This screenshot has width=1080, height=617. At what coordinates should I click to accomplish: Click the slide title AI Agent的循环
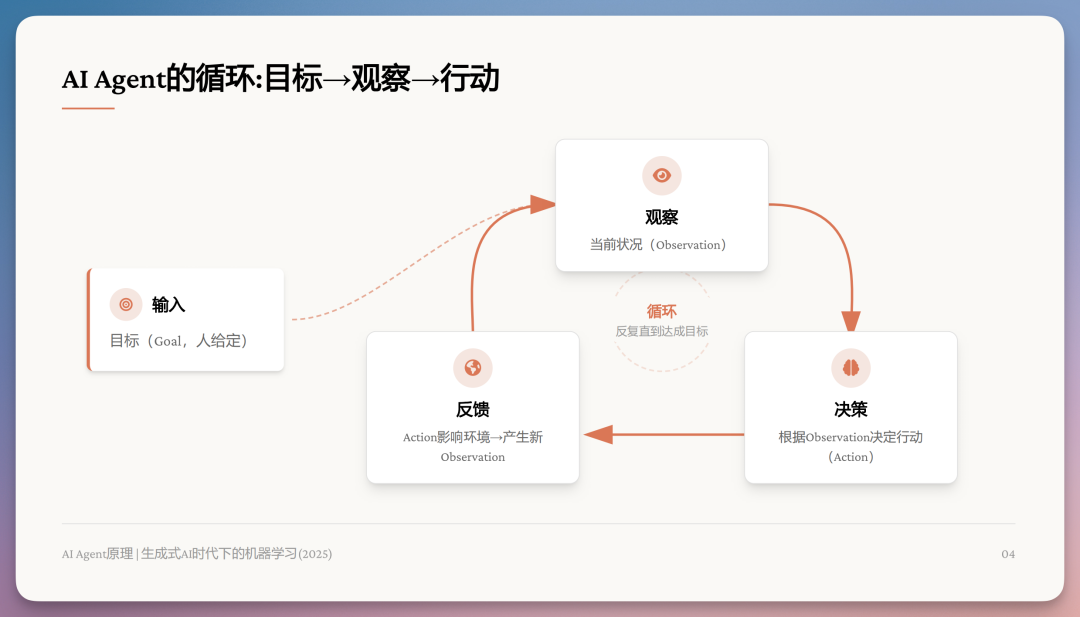pyautogui.click(x=283, y=78)
